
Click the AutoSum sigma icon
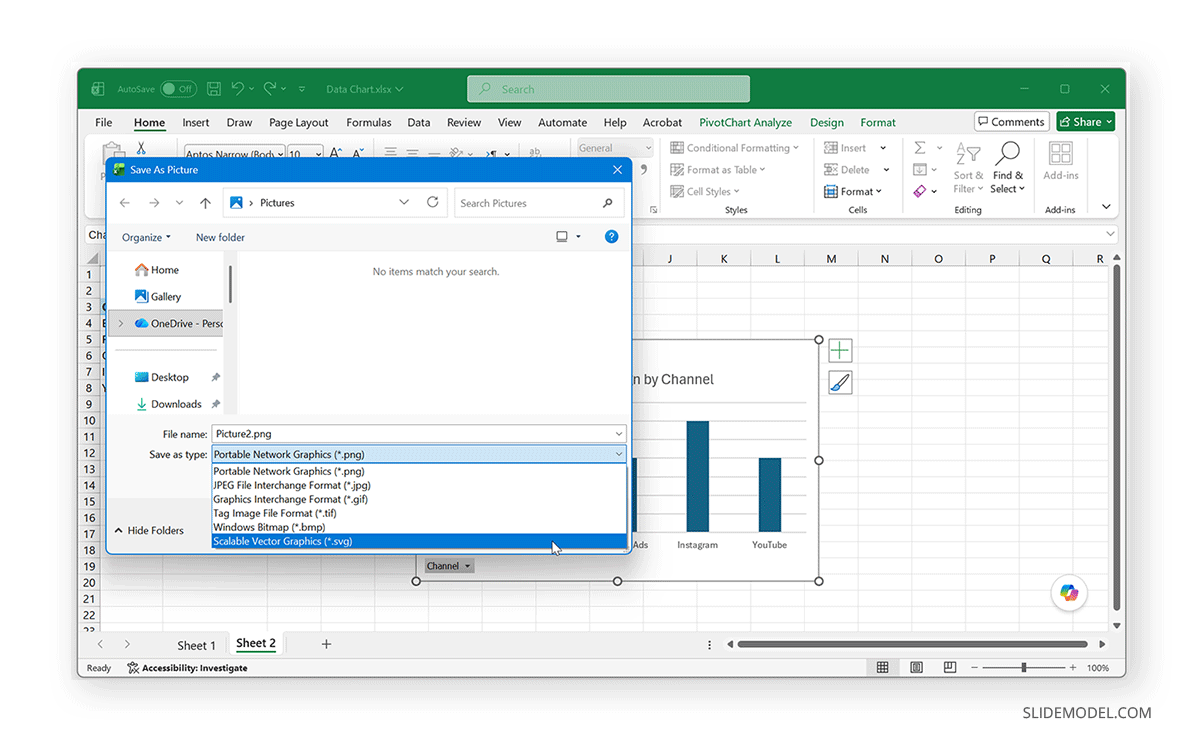point(920,148)
